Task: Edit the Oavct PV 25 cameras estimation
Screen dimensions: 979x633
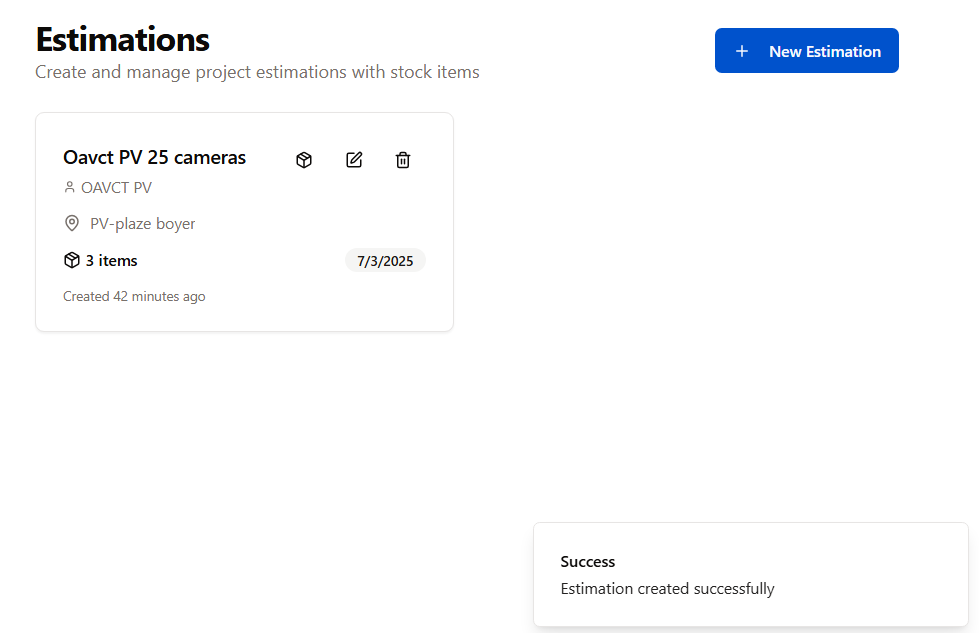Action: (354, 160)
